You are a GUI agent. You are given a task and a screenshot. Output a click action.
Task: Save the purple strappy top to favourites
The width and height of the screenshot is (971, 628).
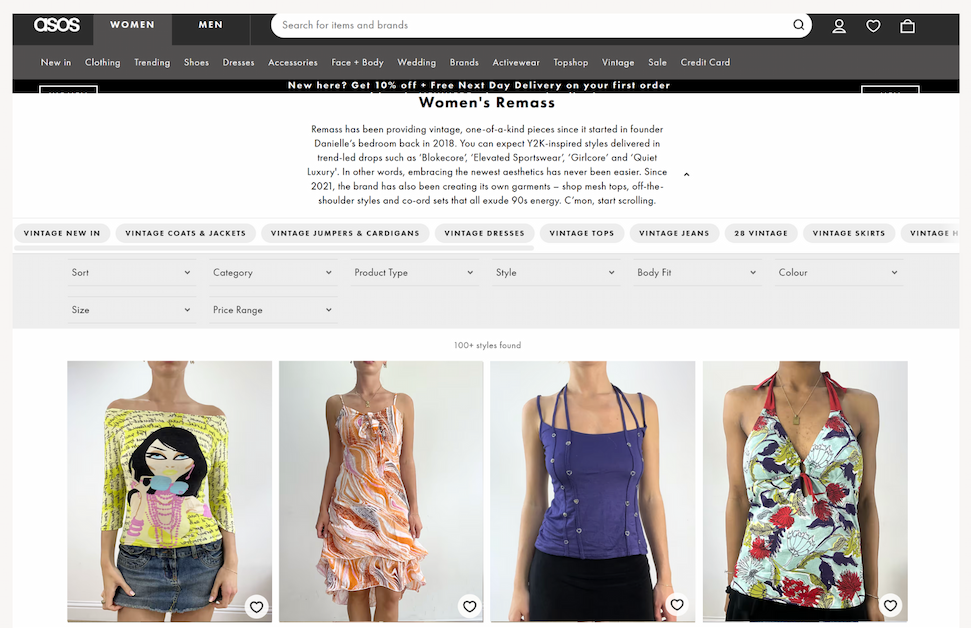[677, 604]
